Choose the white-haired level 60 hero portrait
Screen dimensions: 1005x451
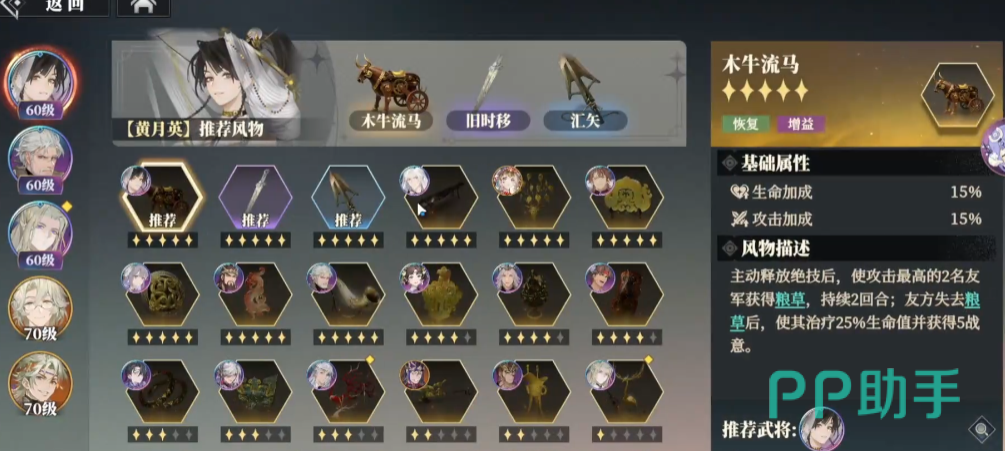(x=40, y=160)
